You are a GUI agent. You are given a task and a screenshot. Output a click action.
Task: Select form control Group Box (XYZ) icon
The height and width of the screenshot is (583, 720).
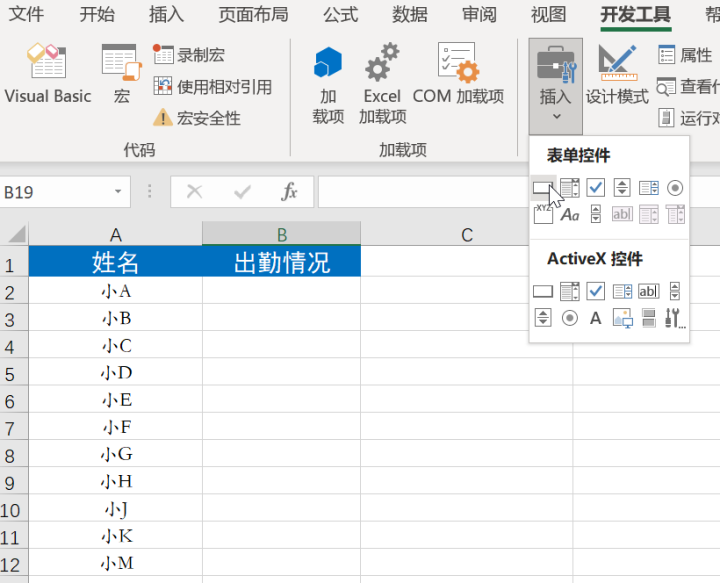coord(543,214)
